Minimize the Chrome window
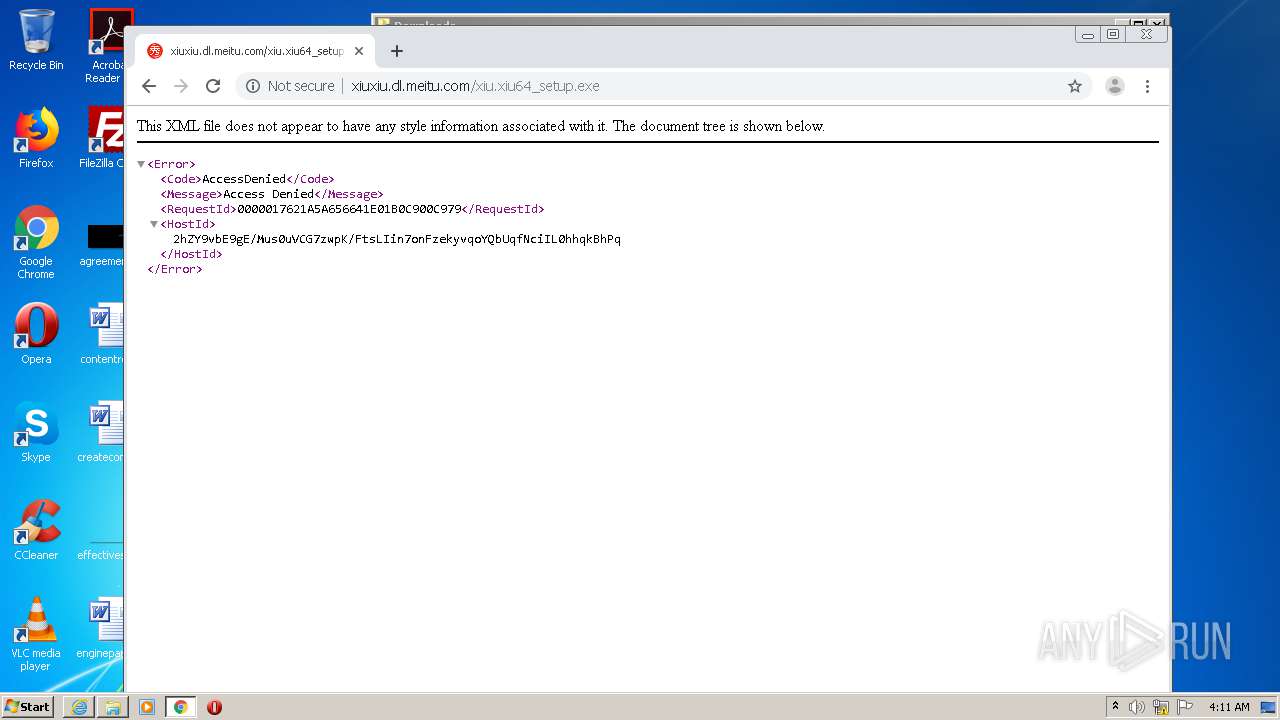Image resolution: width=1280 pixels, height=720 pixels. click(x=1088, y=34)
